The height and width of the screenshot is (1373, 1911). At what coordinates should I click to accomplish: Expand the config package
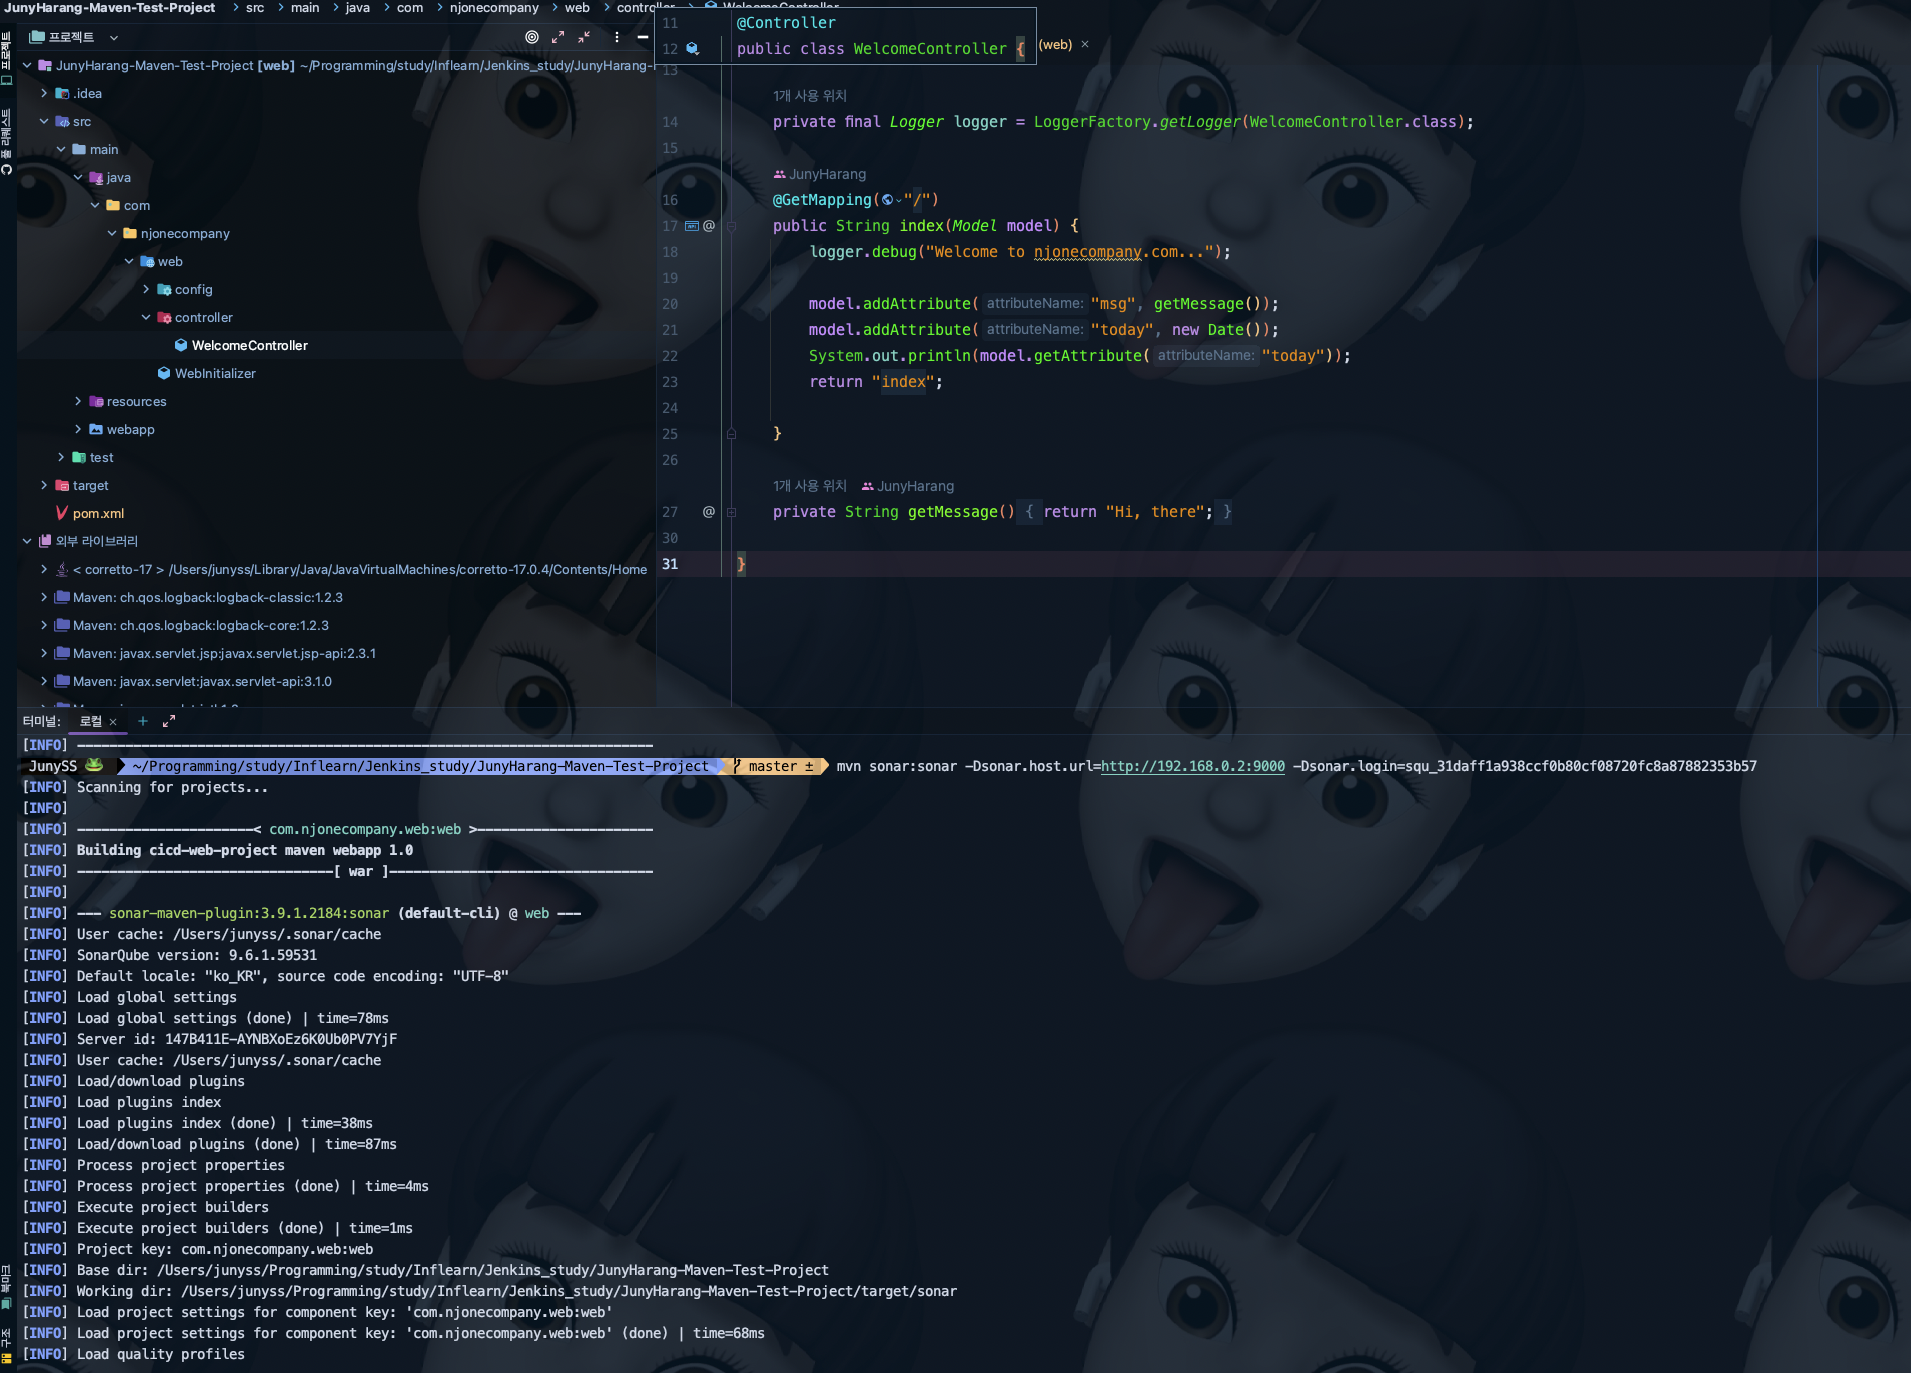[146, 289]
